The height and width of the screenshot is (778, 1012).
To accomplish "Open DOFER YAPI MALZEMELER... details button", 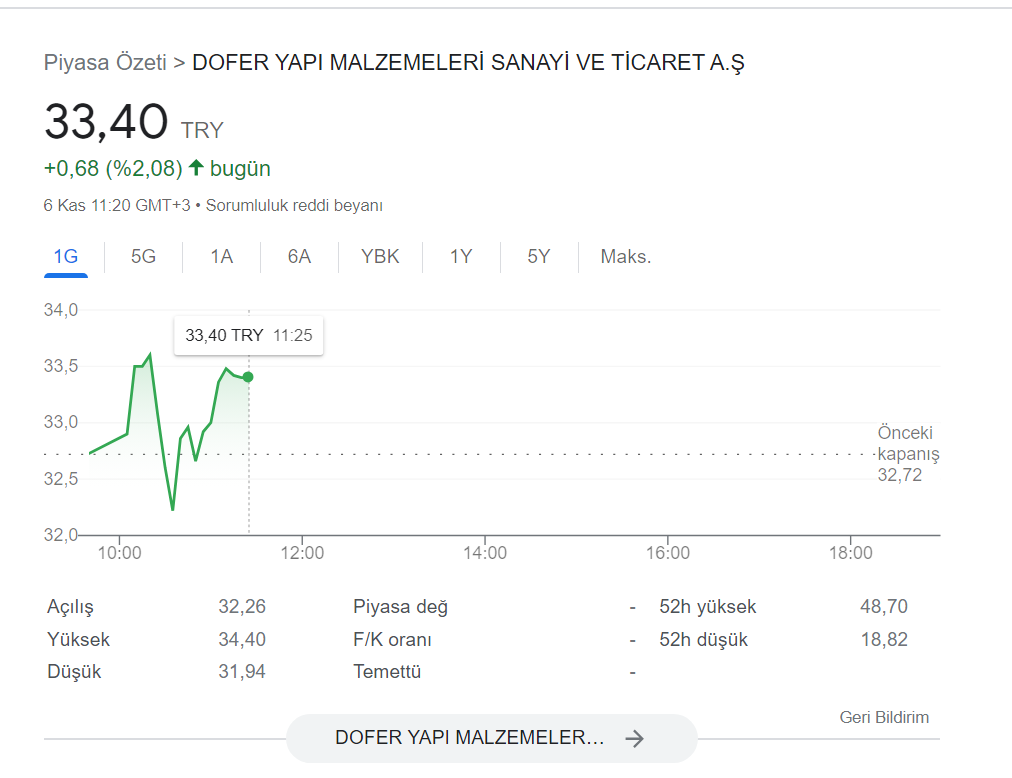I will (492, 738).
